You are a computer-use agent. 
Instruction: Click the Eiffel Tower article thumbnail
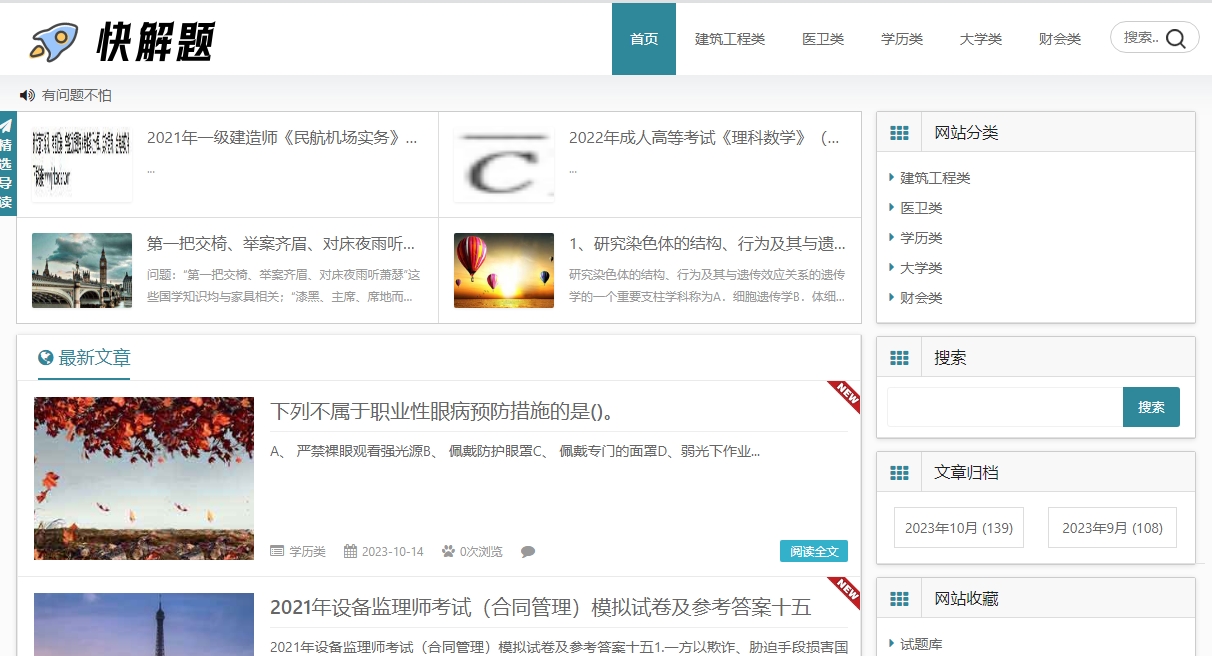[x=144, y=624]
